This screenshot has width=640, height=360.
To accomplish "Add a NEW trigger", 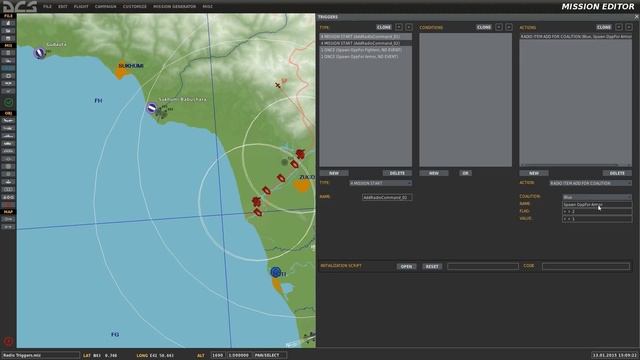I will 334,173.
